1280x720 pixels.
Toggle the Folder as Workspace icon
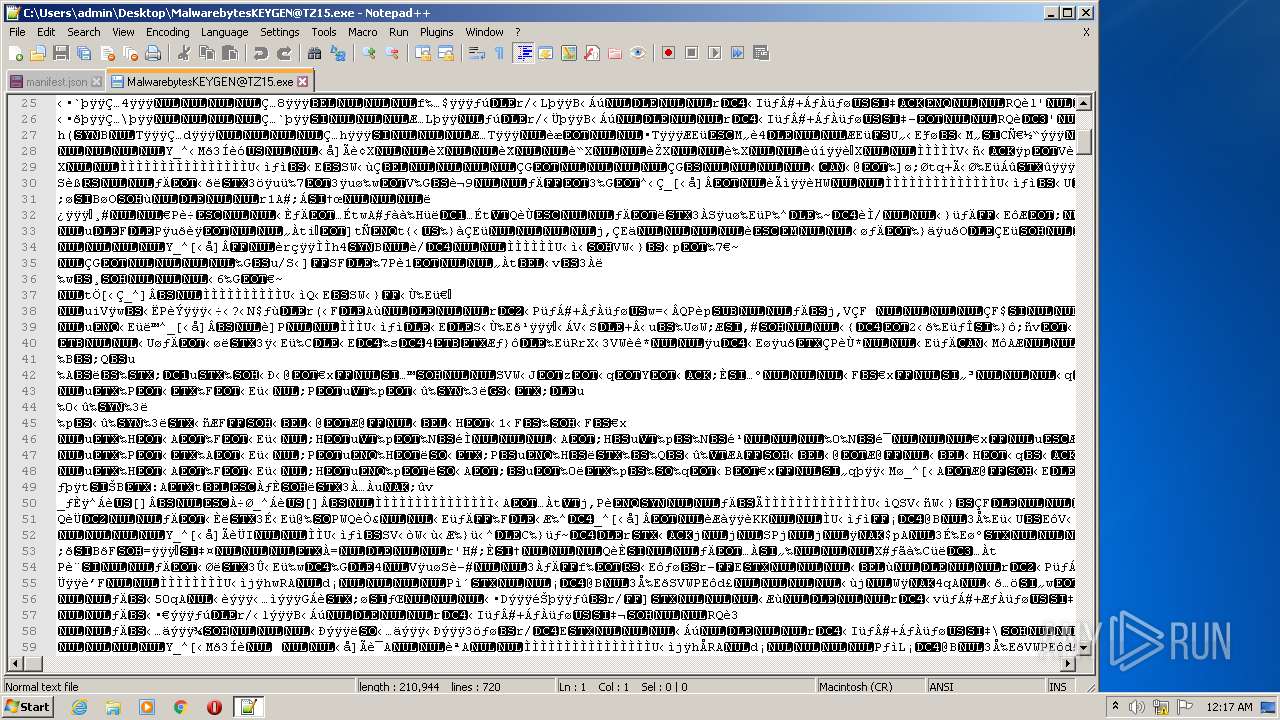coord(615,53)
